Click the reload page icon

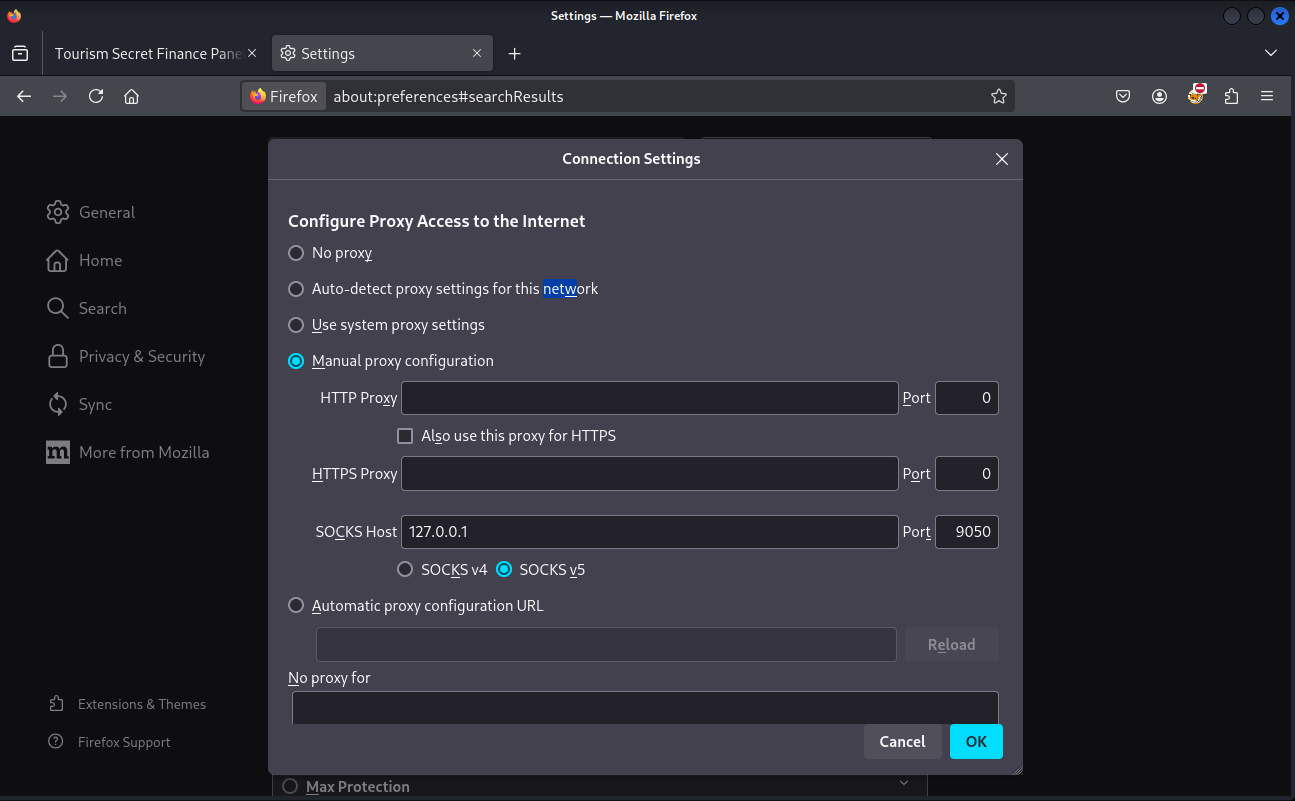[96, 96]
